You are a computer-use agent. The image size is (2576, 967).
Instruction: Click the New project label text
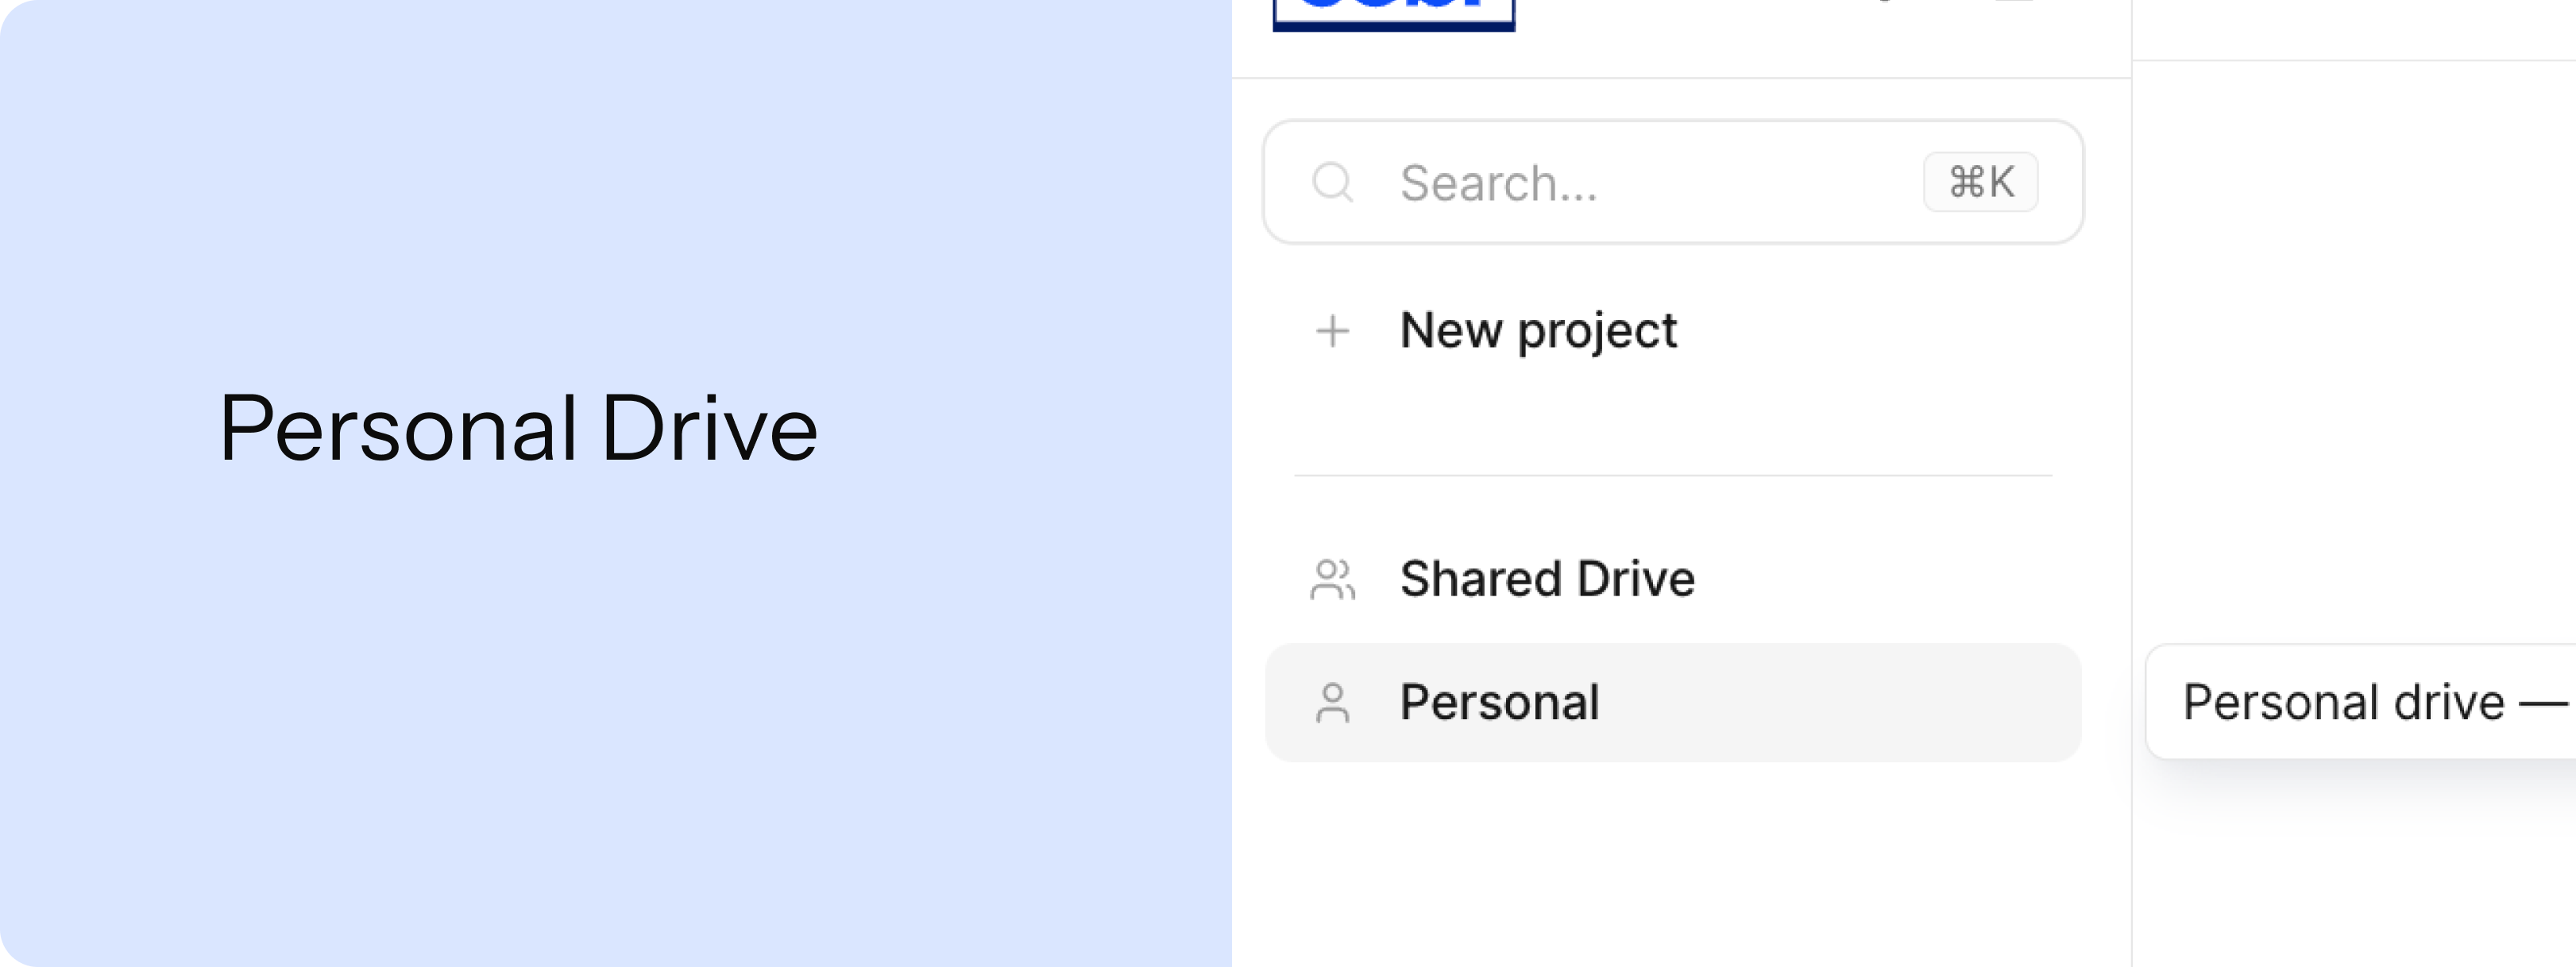(1538, 331)
